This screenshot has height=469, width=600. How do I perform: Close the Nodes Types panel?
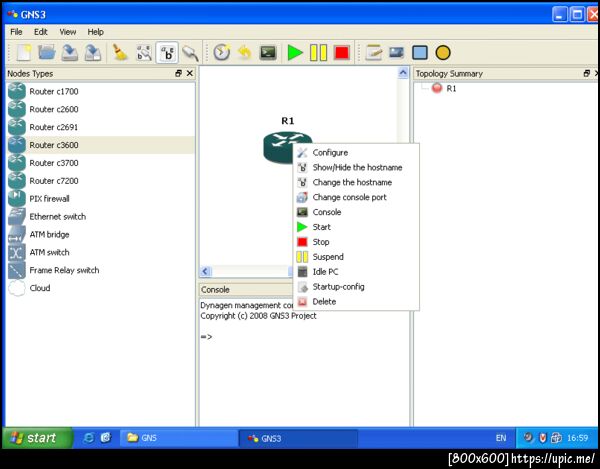click(x=190, y=73)
